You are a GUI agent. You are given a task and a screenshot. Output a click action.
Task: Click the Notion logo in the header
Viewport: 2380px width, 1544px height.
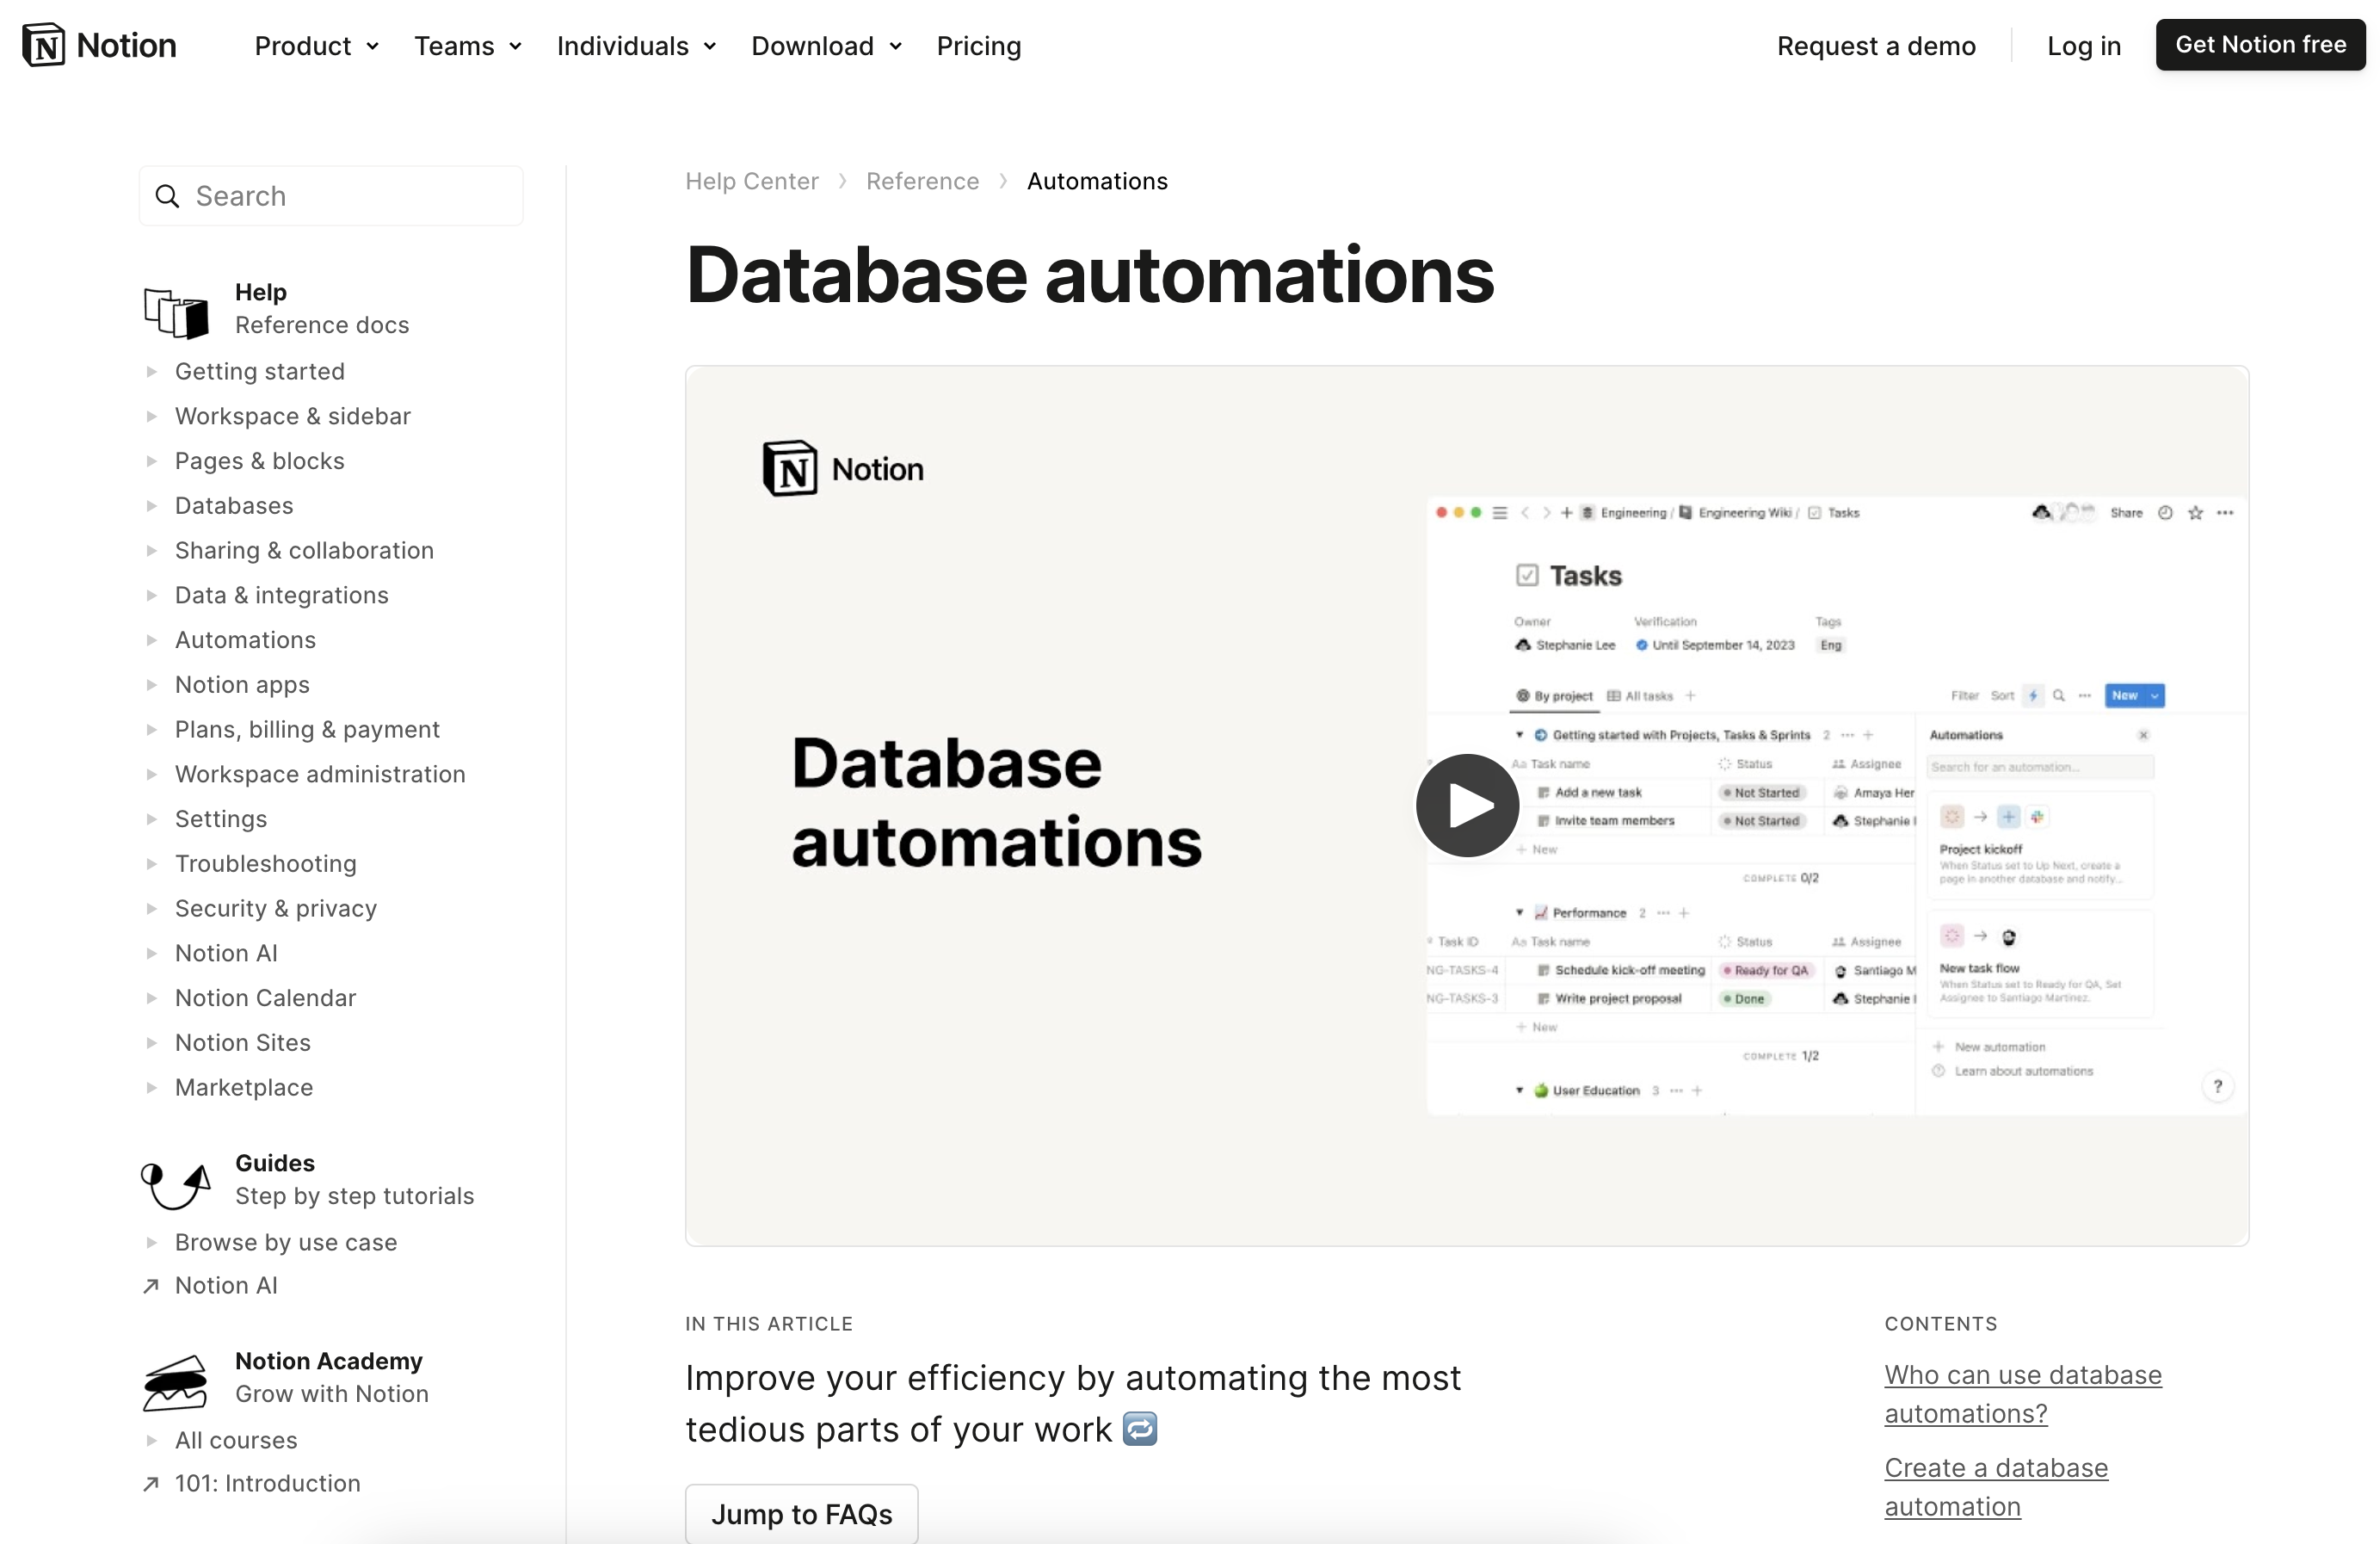[99, 45]
